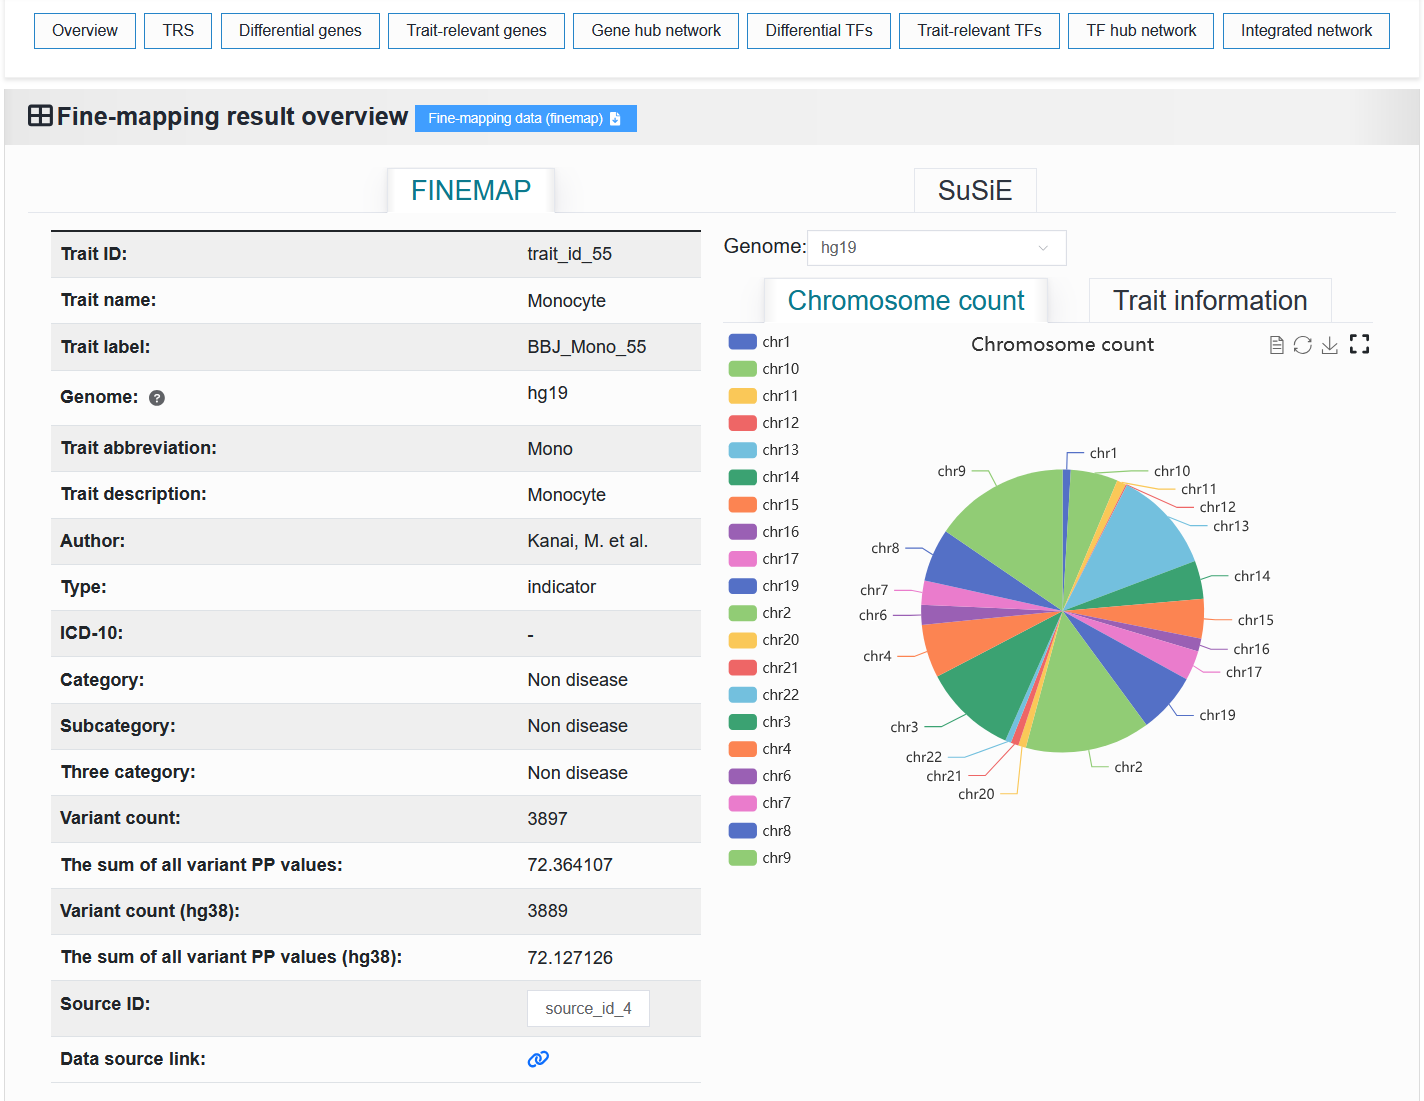The height and width of the screenshot is (1101, 1424).
Task: Click the grid icon beside Fine-mapping result overview
Action: click(40, 116)
